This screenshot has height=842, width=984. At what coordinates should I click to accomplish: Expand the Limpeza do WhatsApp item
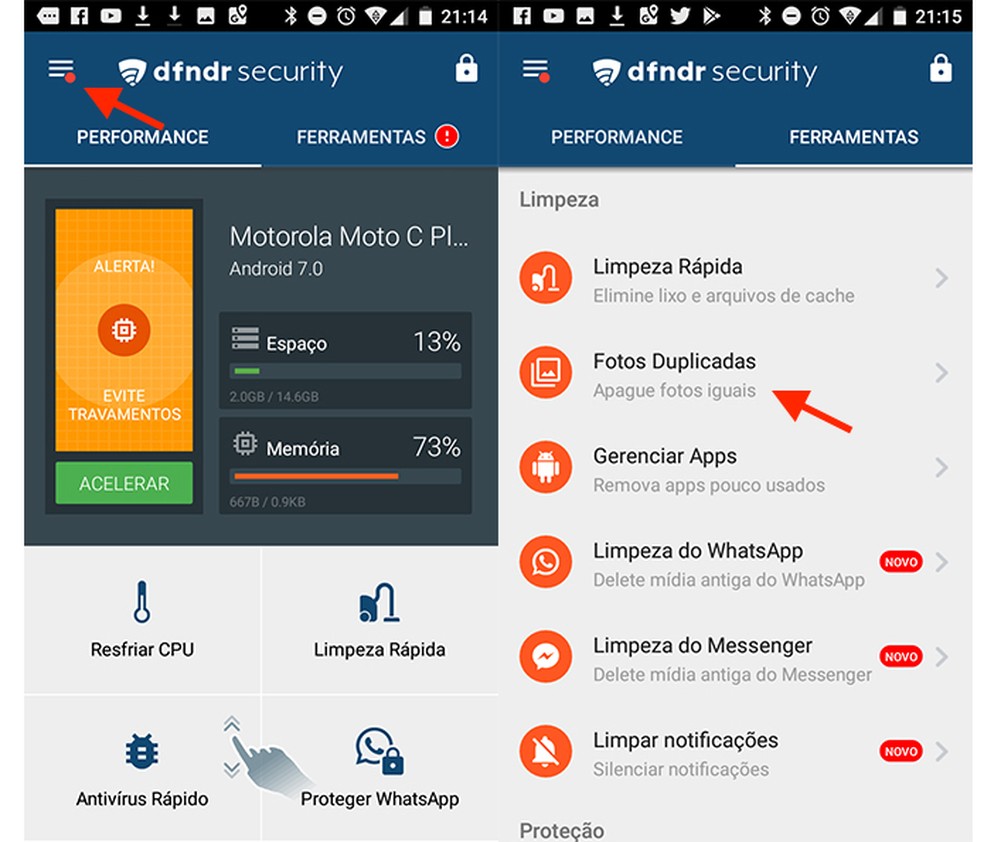click(940, 562)
